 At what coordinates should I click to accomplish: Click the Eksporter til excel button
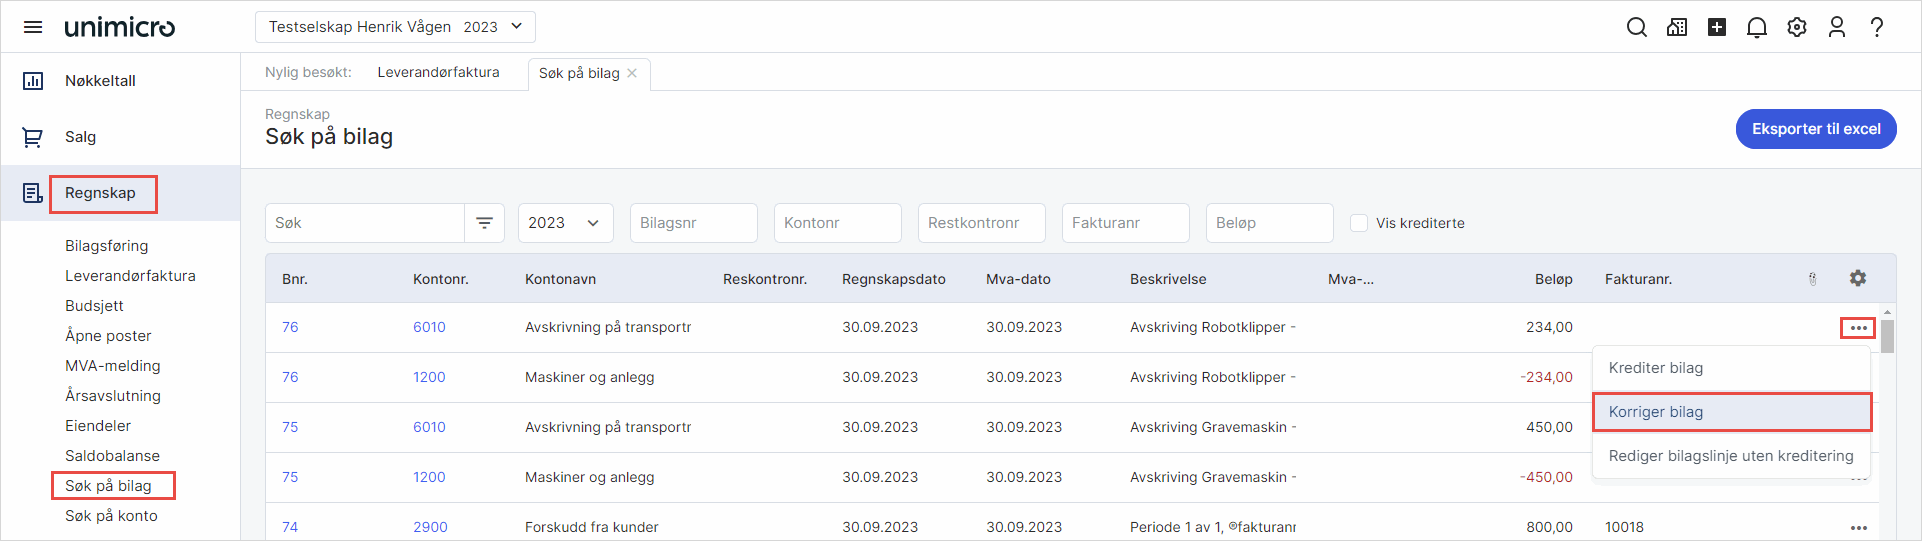click(x=1815, y=129)
